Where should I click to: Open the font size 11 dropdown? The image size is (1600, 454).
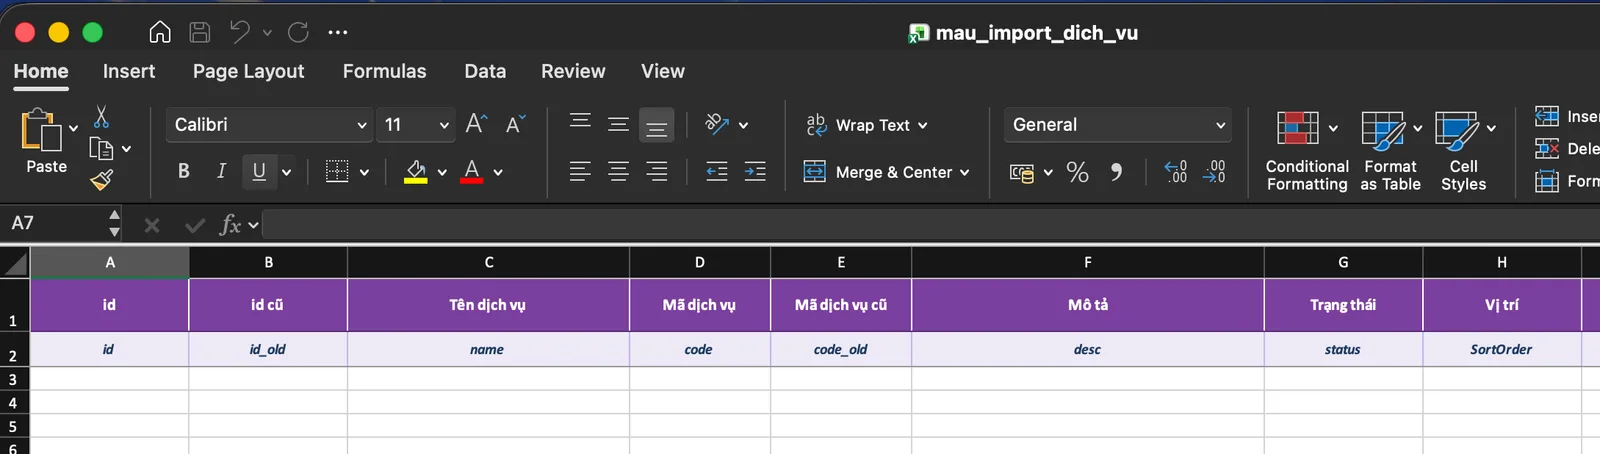coord(444,125)
